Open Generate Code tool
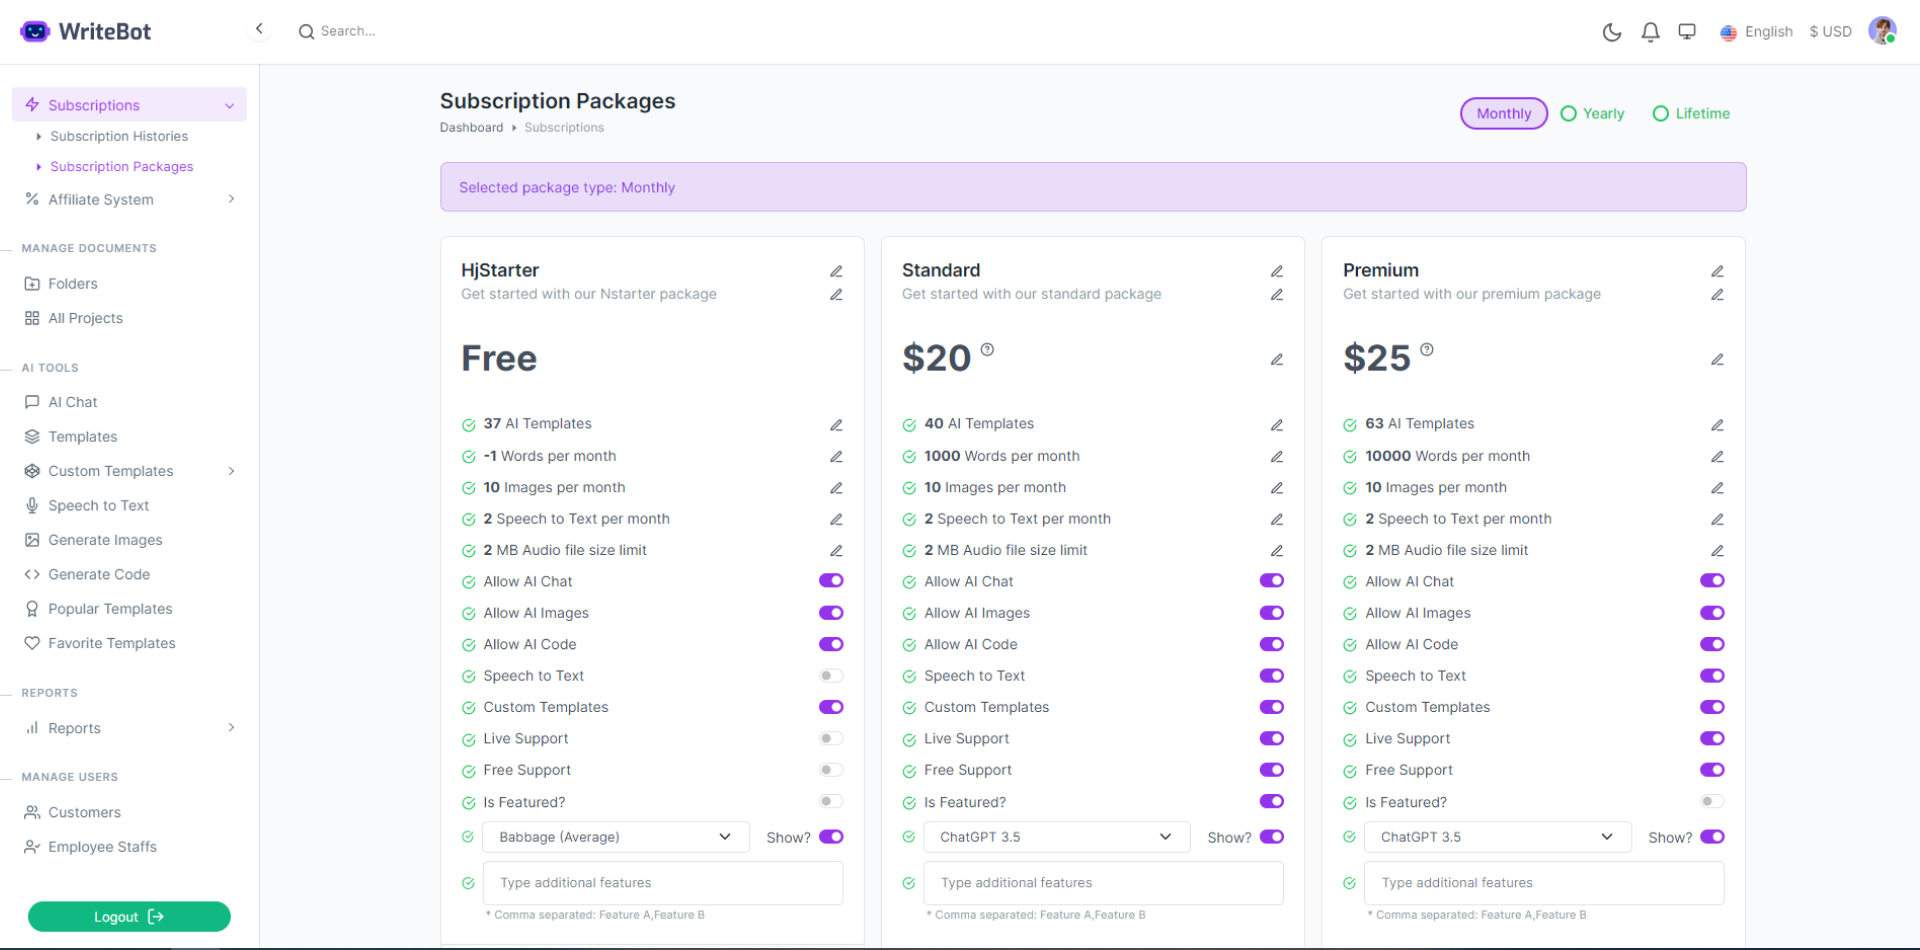 pos(97,574)
